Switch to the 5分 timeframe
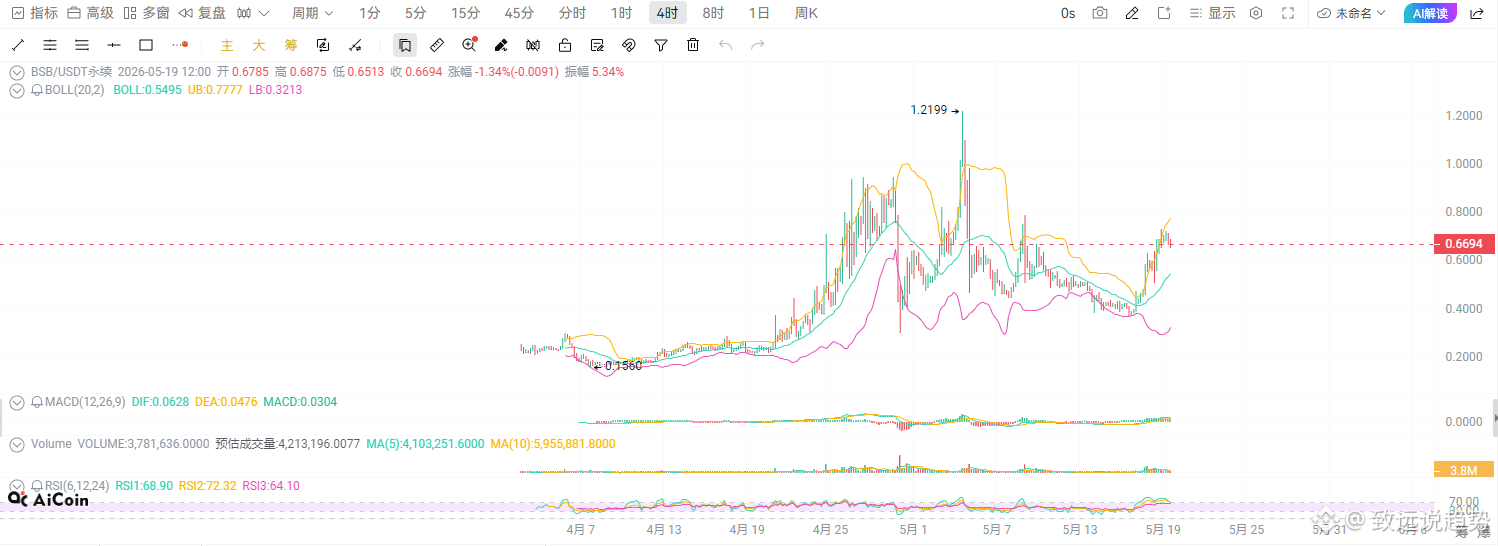Image resolution: width=1498 pixels, height=546 pixels. tap(415, 13)
